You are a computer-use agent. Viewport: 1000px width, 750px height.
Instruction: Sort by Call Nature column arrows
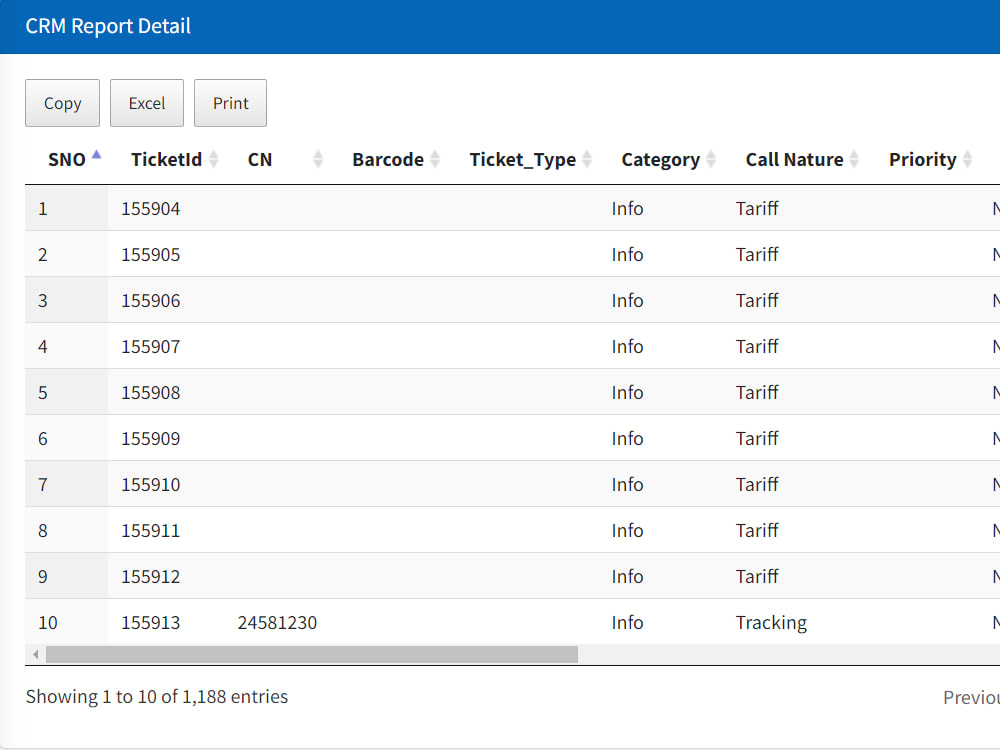pos(855,159)
